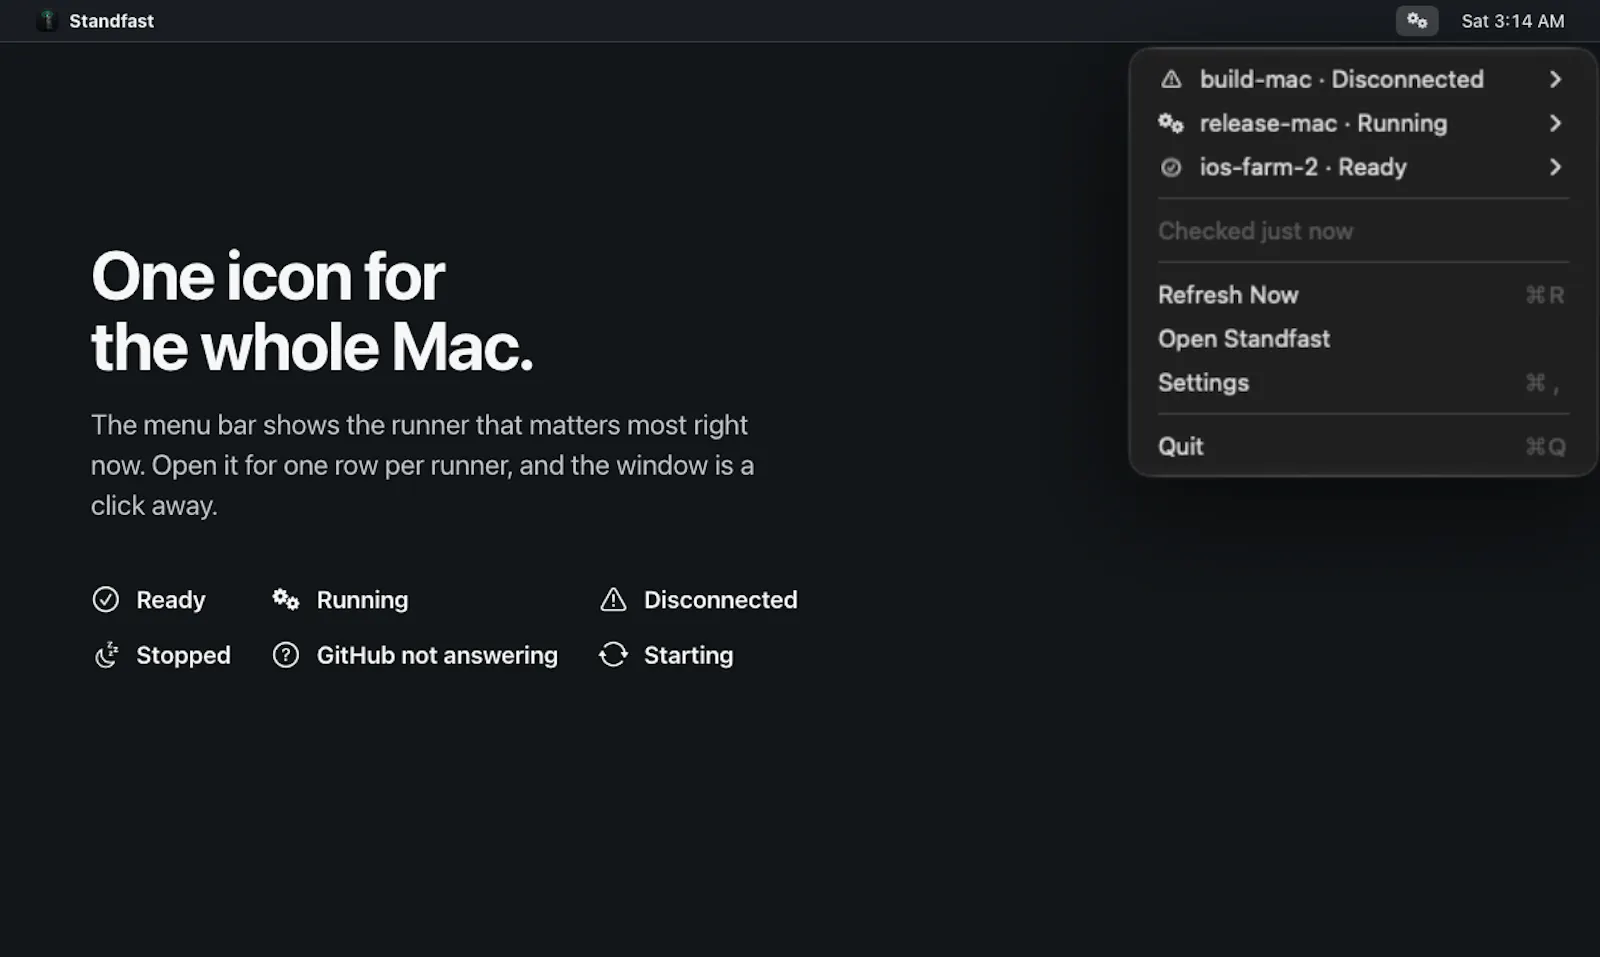
Task: Select release-mac · Running menu row
Action: [x=1363, y=123]
